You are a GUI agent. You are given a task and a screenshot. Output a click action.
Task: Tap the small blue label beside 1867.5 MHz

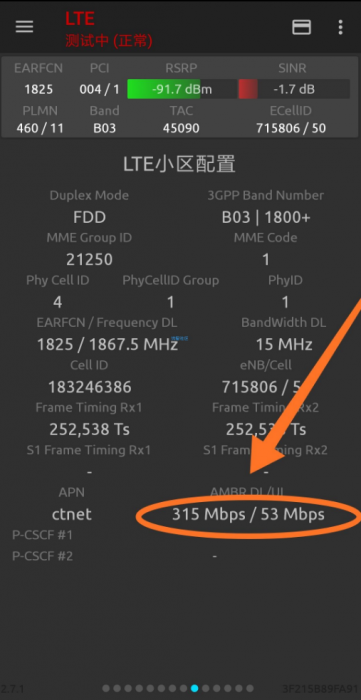click(183, 338)
